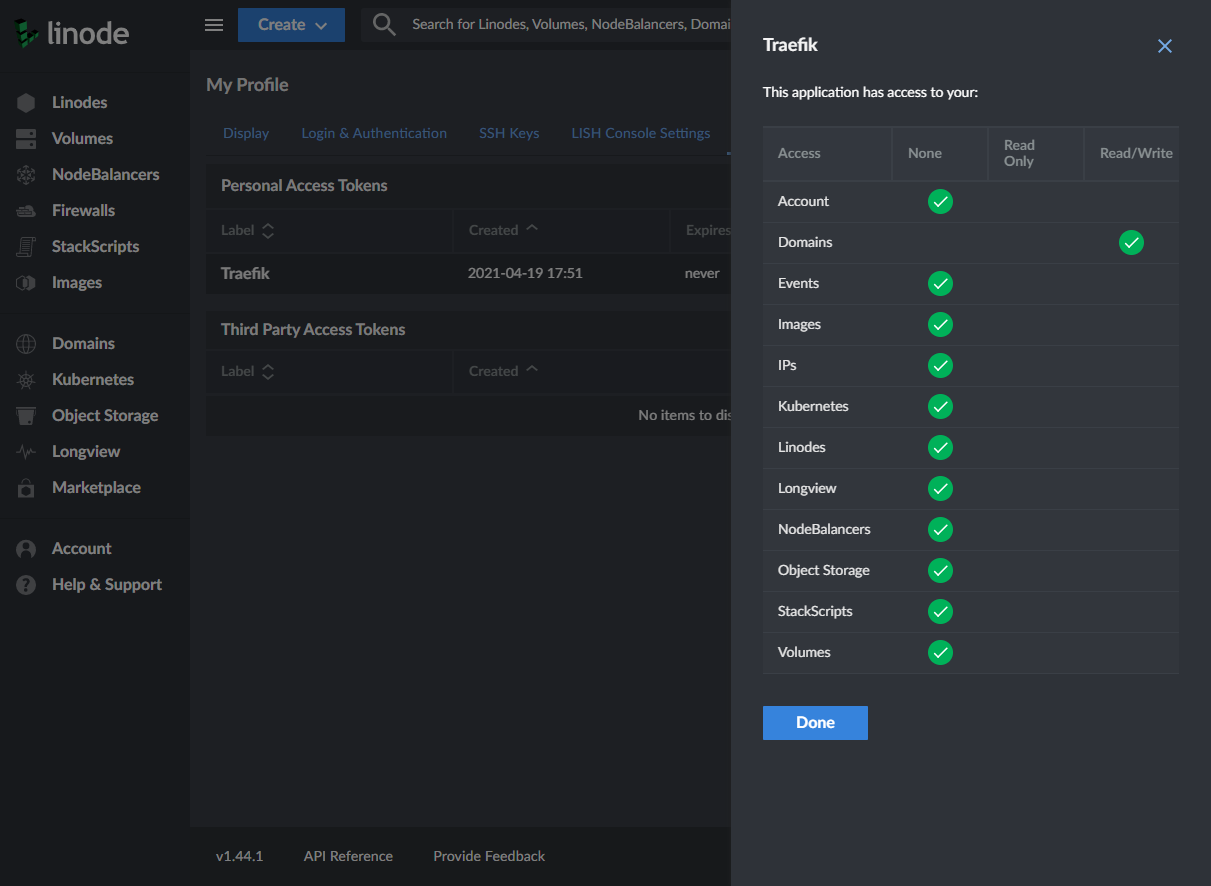Click the Linode logo

pyautogui.click(x=71, y=33)
